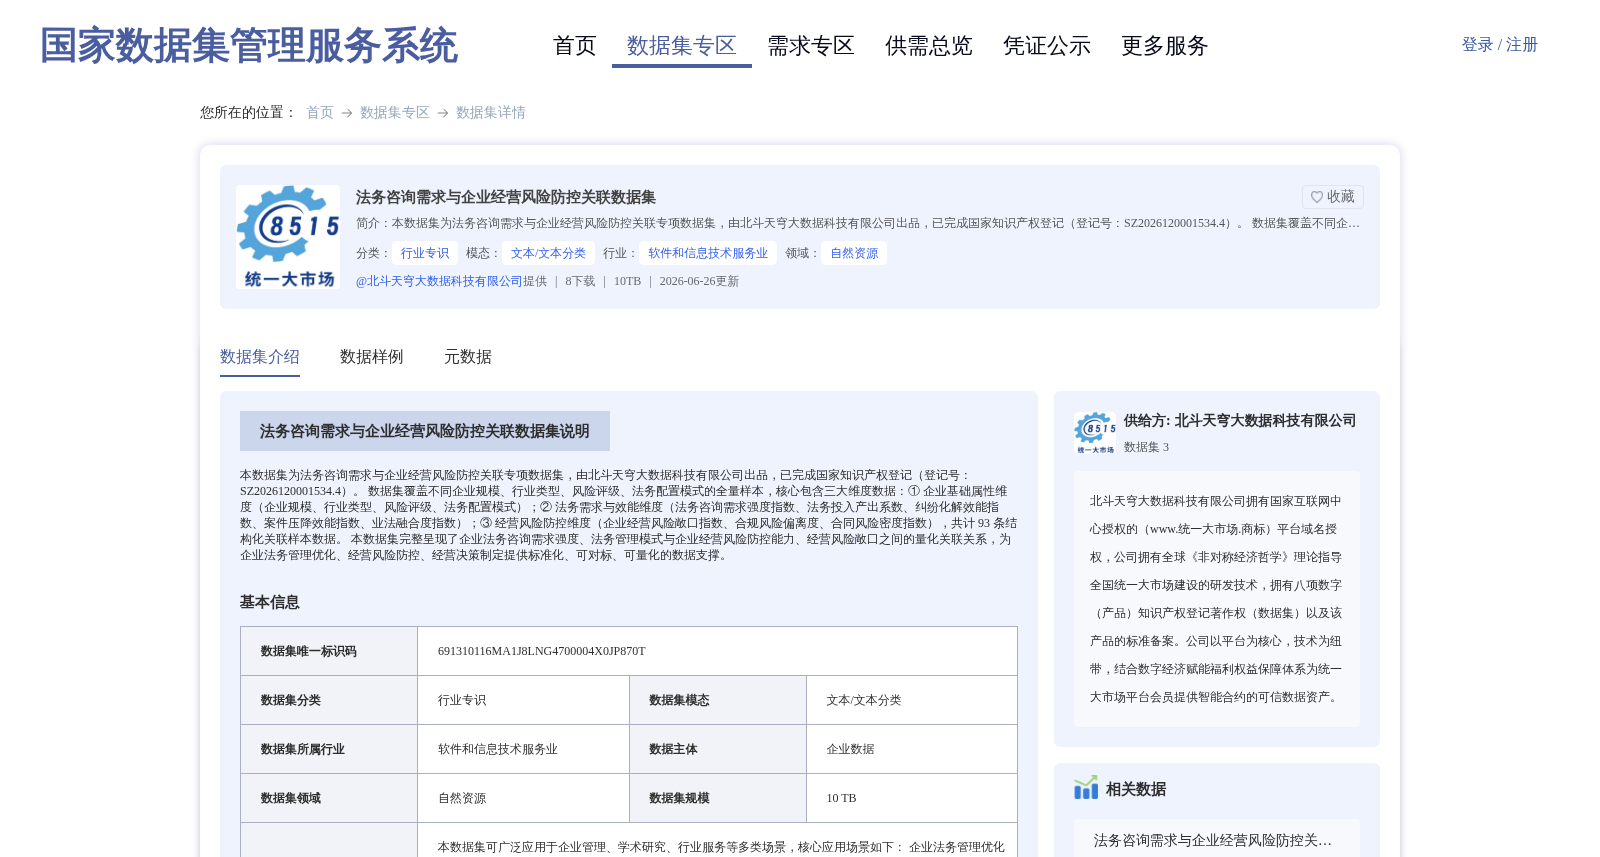Click 首页 in the breadcrumb

(320, 113)
